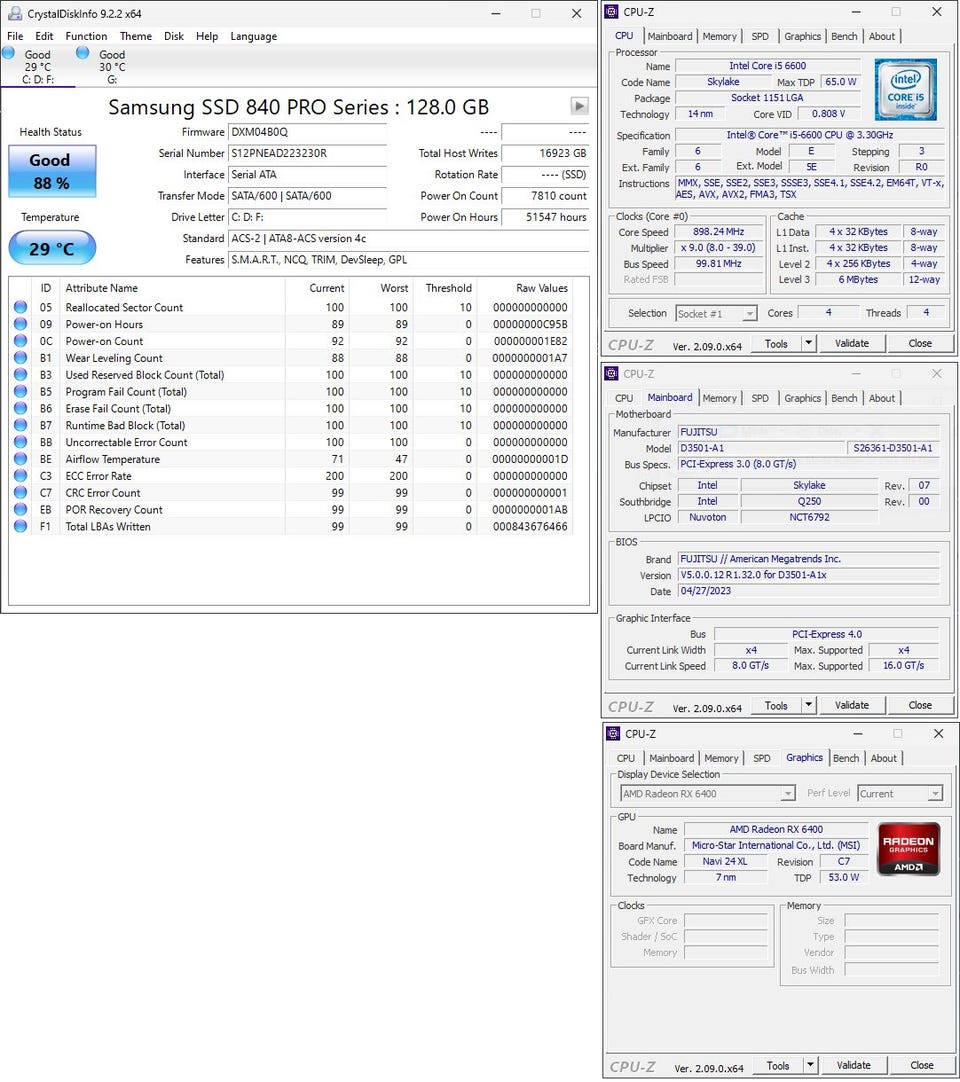Select the C: D: F: disk status icon
This screenshot has height=1082, width=960.
9,52
